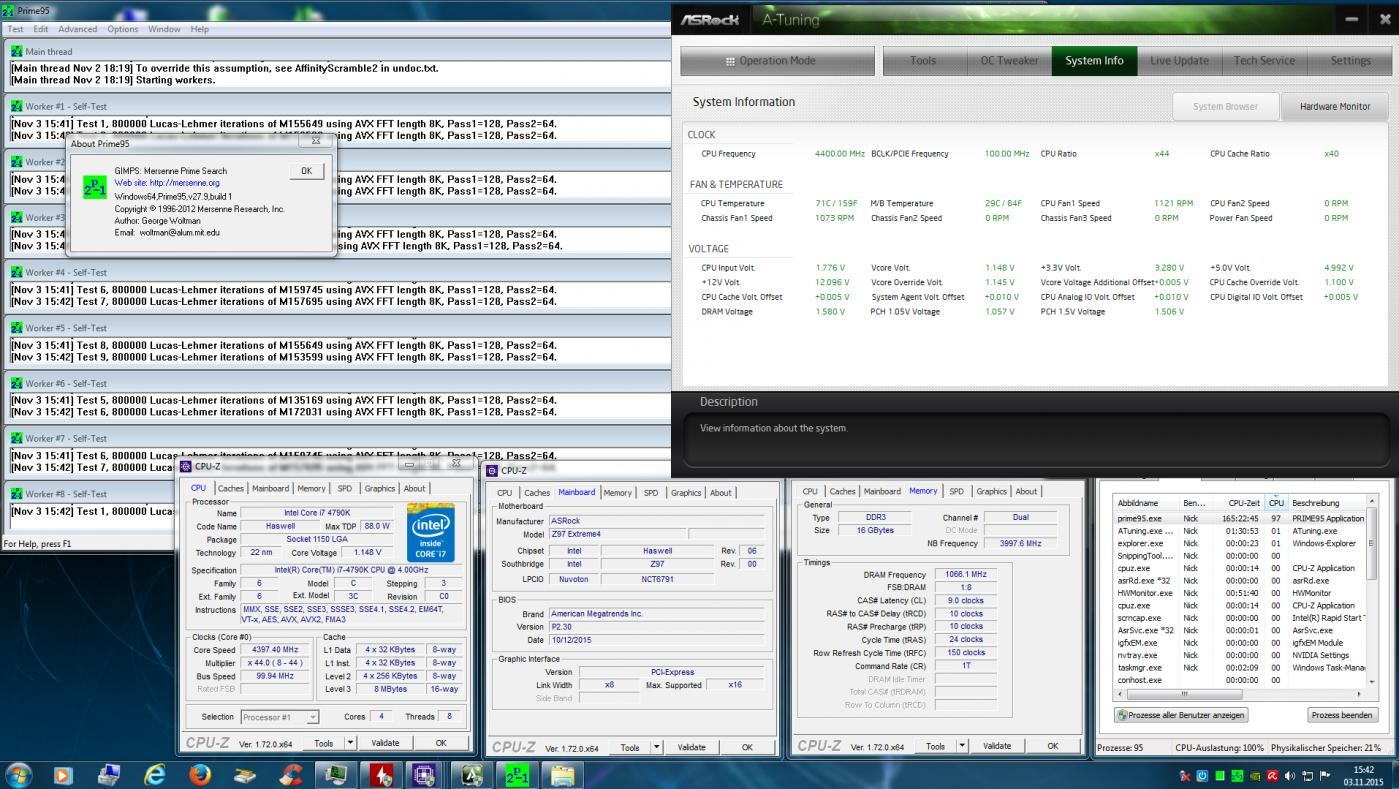Click green monitor taskbar icon
The width and height of the screenshot is (1399, 789).
click(x=334, y=773)
